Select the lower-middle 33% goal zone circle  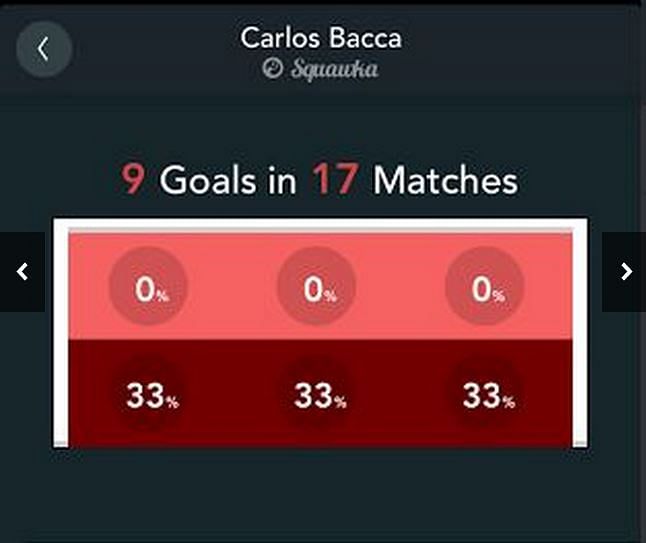click(x=316, y=395)
